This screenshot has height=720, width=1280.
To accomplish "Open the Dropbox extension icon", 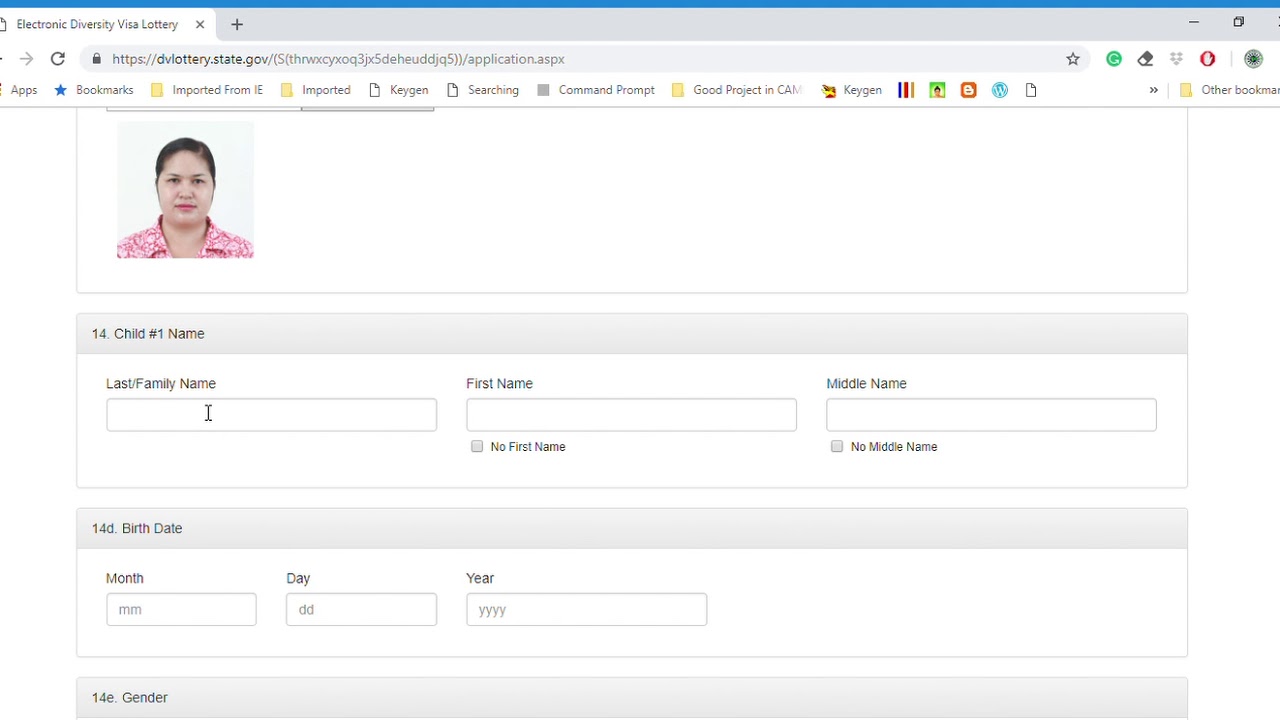I will tap(1176, 59).
